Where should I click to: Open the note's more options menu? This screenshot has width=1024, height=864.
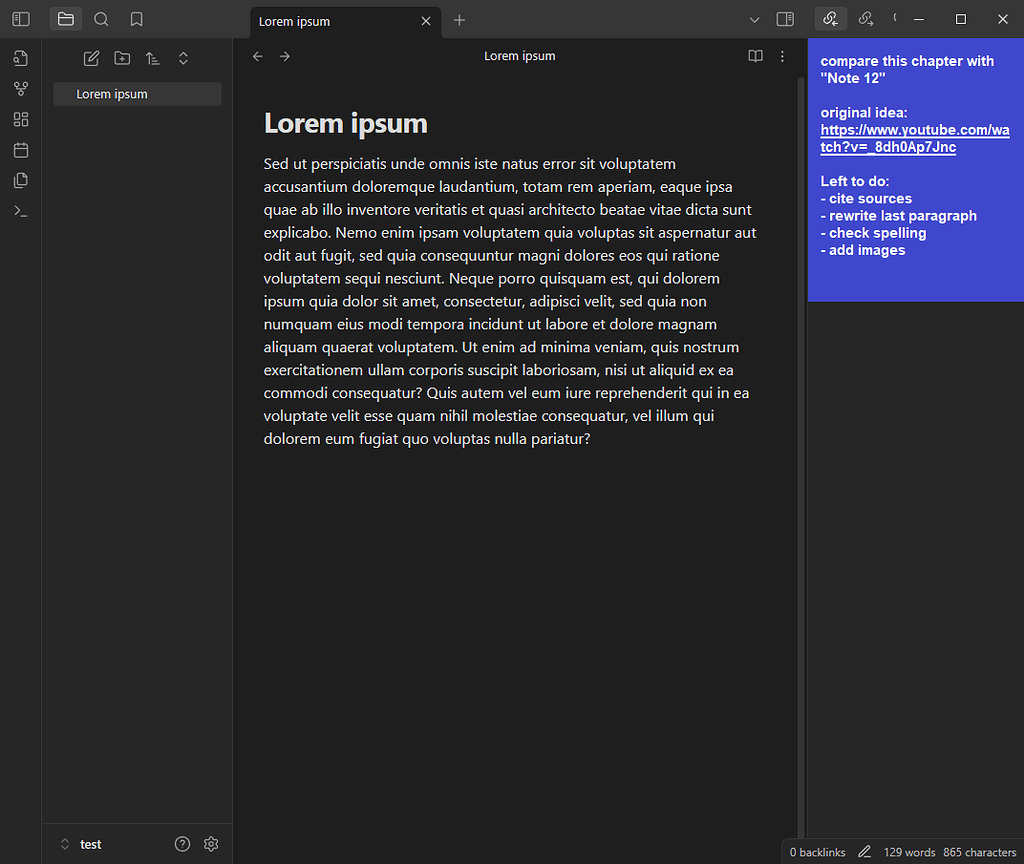[x=782, y=56]
